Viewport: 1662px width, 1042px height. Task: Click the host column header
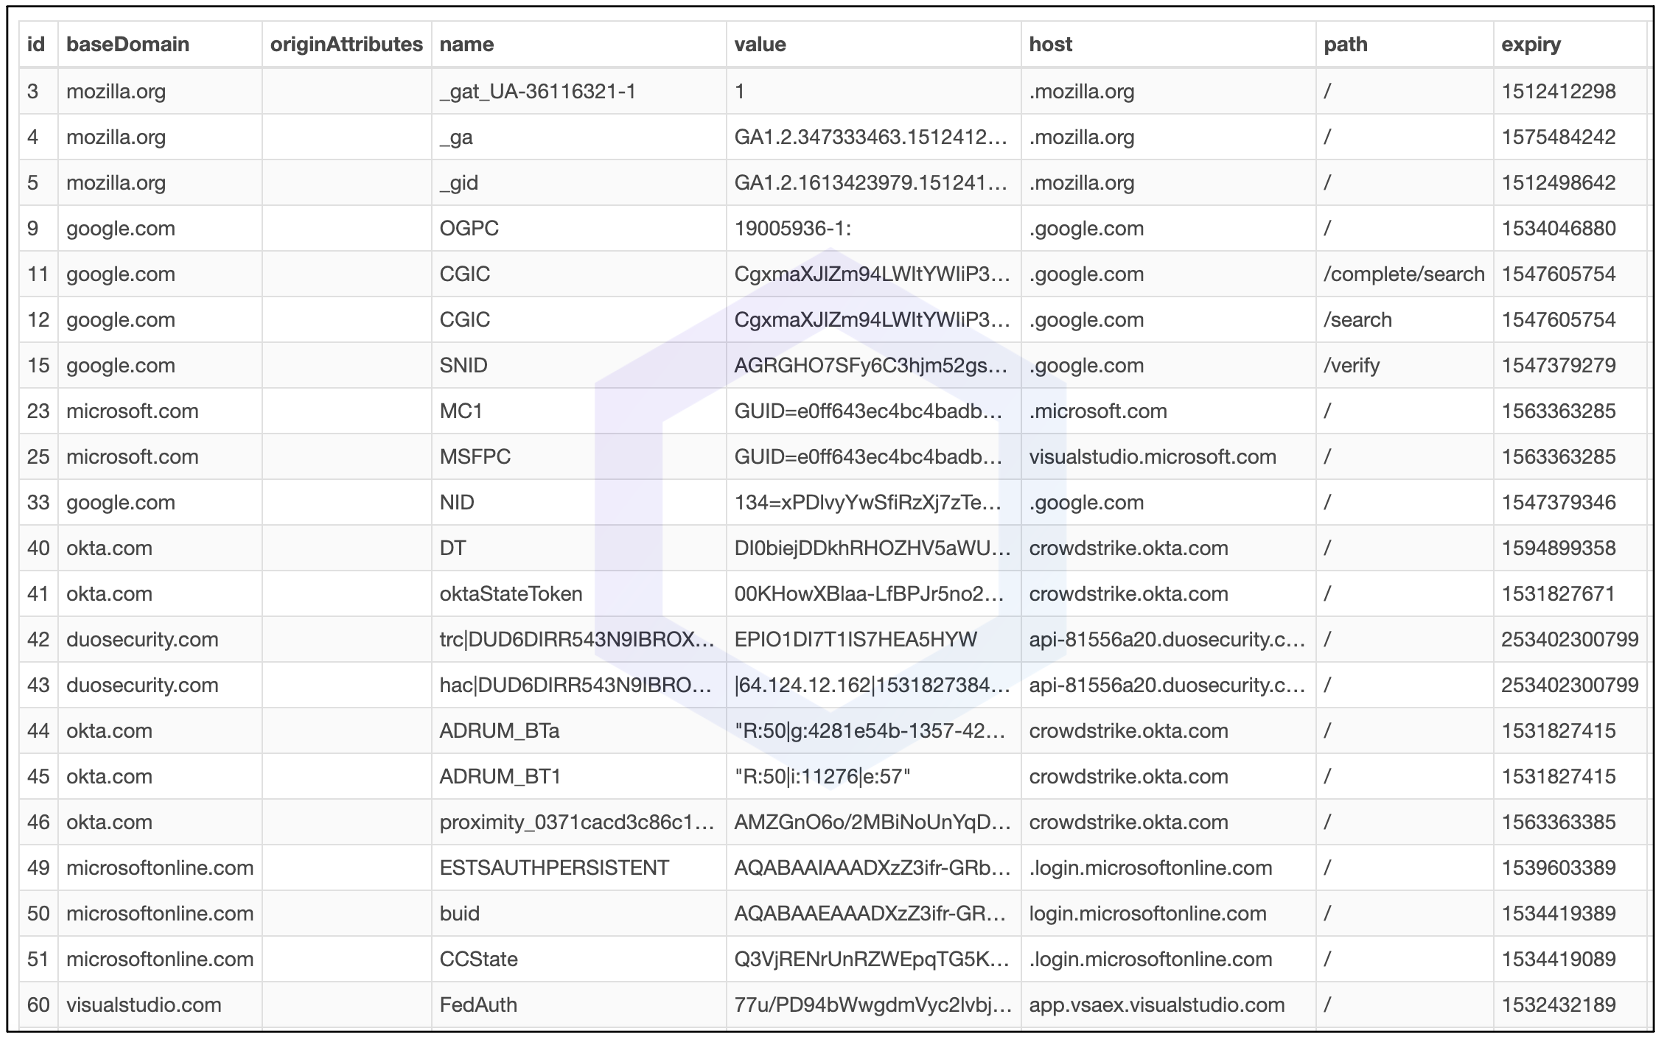[x=1050, y=45]
